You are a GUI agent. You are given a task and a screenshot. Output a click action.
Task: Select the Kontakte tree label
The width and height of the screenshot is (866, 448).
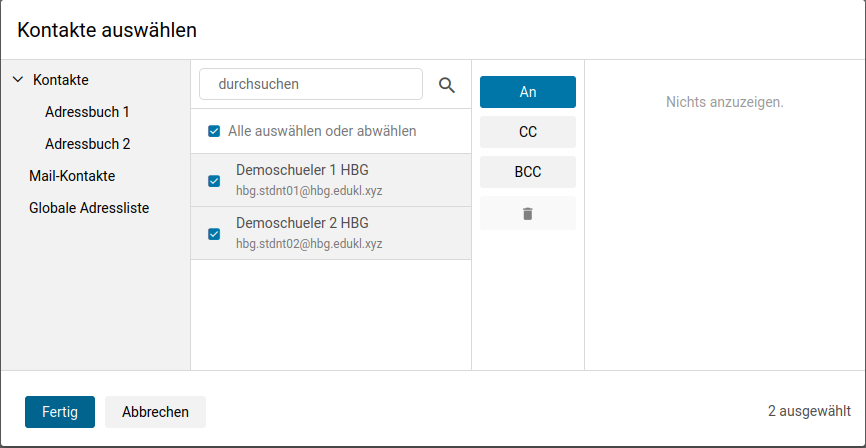click(61, 80)
